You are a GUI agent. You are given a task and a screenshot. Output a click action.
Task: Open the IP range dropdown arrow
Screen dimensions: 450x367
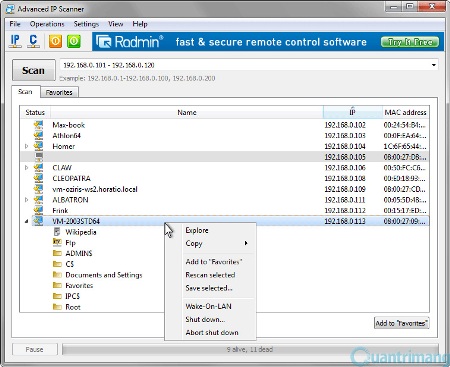(x=434, y=65)
